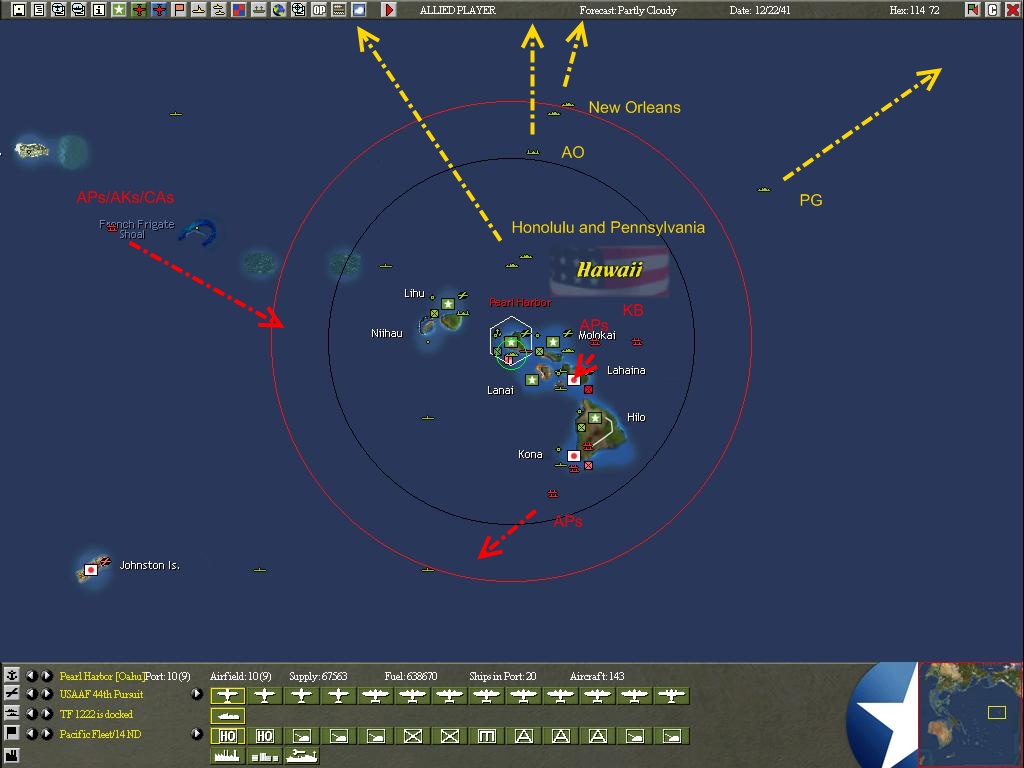The width and height of the screenshot is (1024, 768).
Task: Click the repair shipyard icon with wrench and ship
Action: click(x=302, y=756)
